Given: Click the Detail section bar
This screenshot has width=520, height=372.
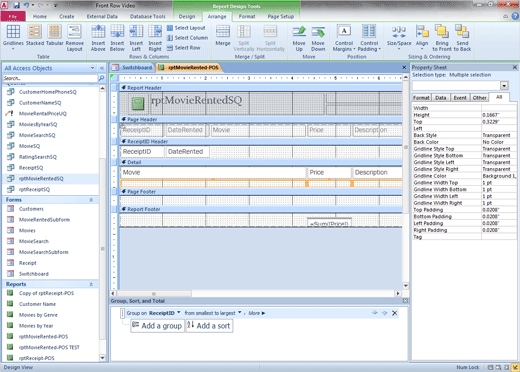Looking at the screenshot, I should point(261,162).
